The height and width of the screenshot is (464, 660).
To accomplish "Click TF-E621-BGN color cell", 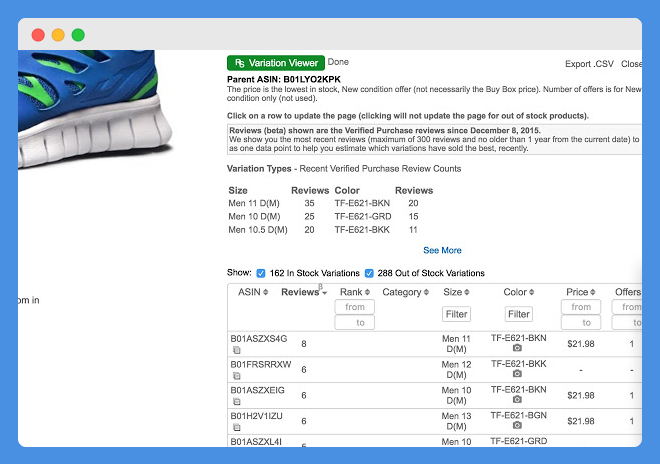I will (x=519, y=416).
